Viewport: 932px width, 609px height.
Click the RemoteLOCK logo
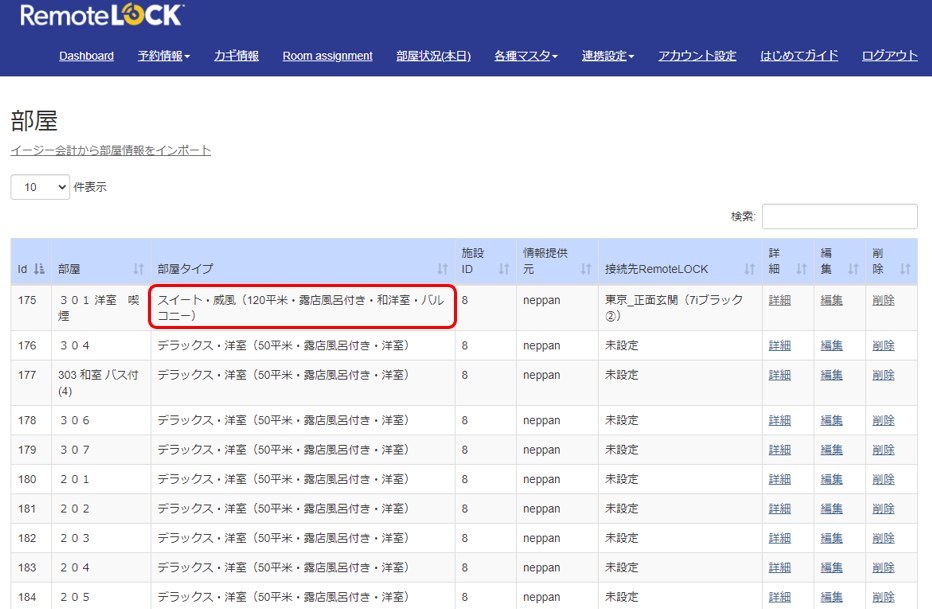[102, 15]
